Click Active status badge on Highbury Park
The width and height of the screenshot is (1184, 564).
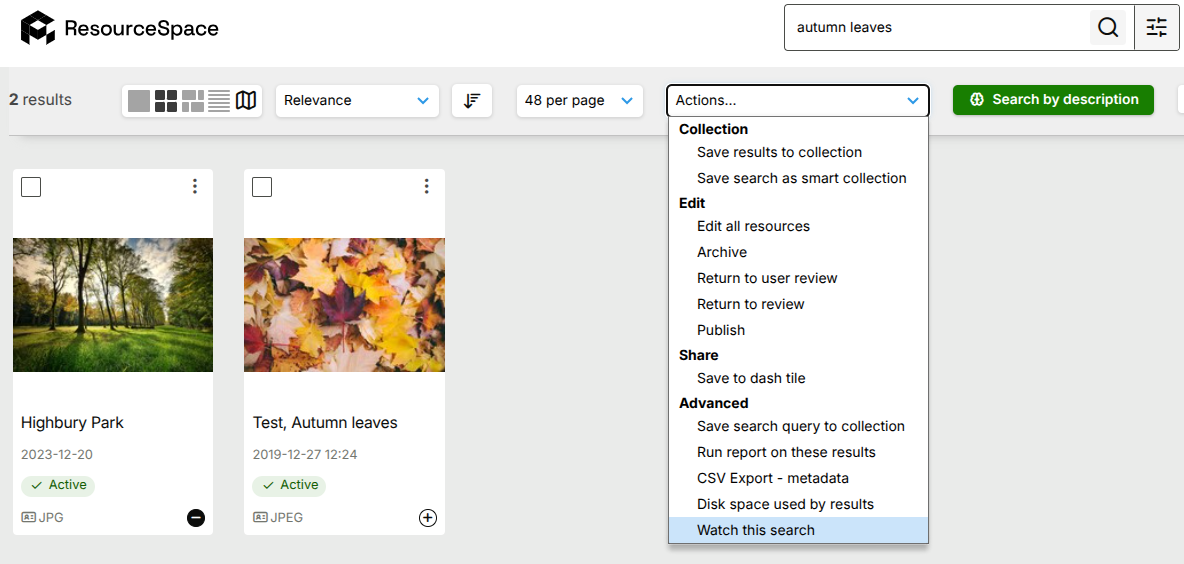point(58,485)
